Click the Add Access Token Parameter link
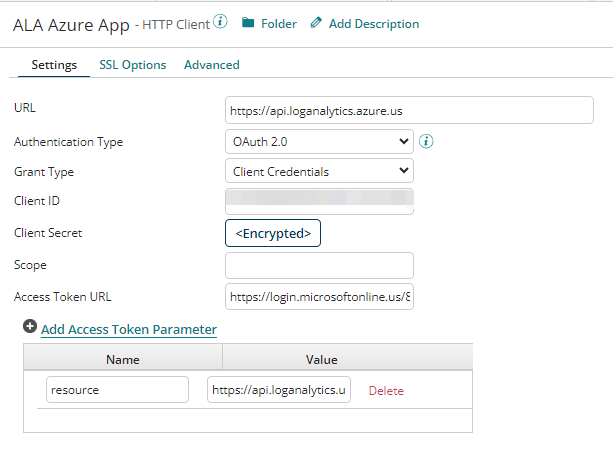 (129, 330)
